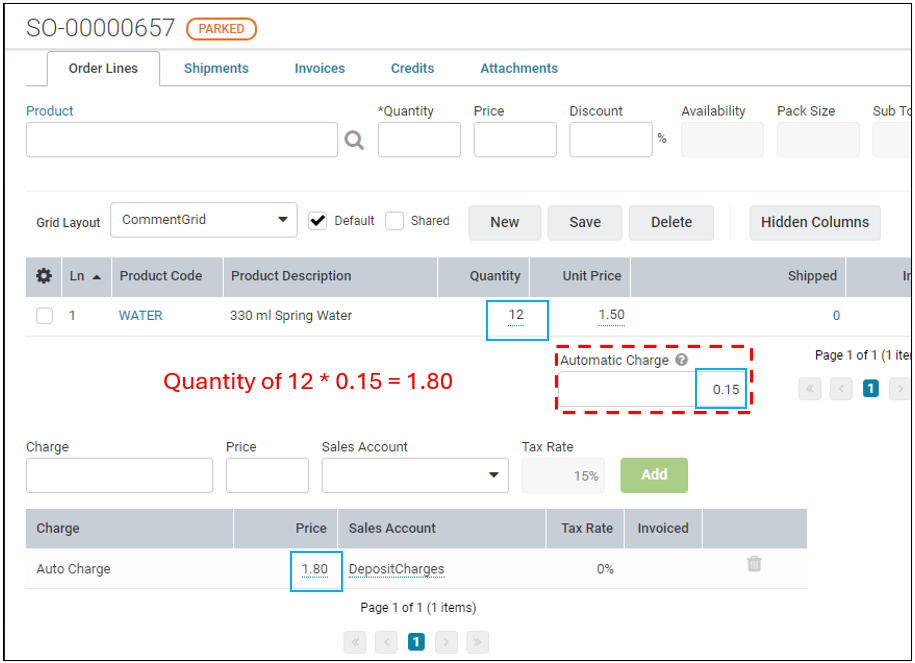Click the last-page arrow below the charges grid
915x663 pixels.
(x=478, y=642)
